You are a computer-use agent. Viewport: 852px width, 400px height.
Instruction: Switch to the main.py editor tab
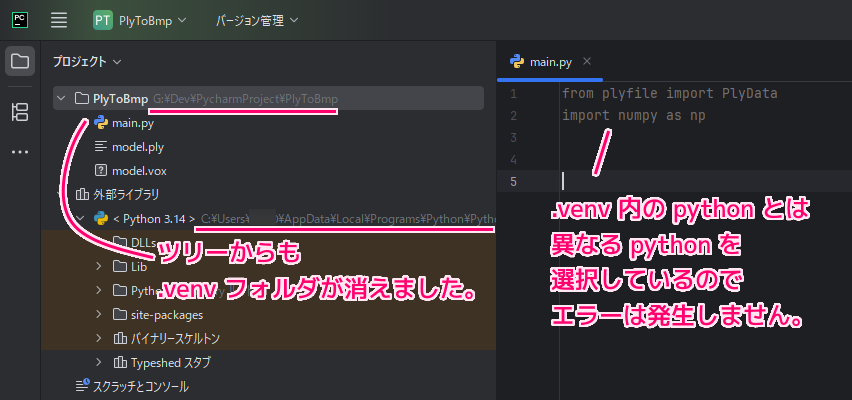coord(550,62)
